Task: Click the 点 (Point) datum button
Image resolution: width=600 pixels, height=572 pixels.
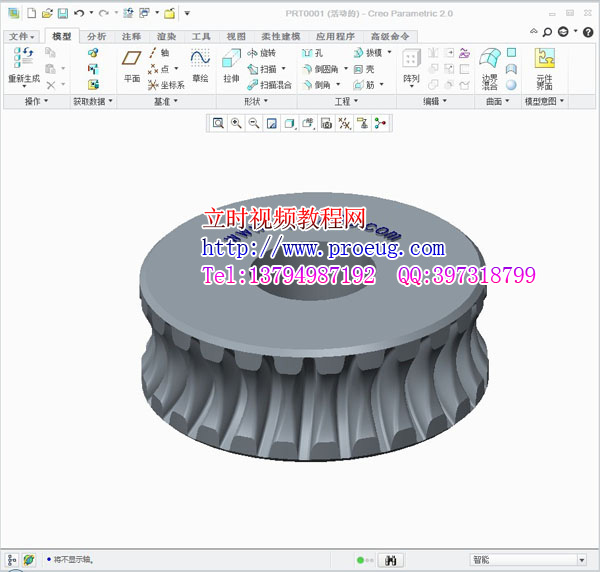Action: pos(159,69)
